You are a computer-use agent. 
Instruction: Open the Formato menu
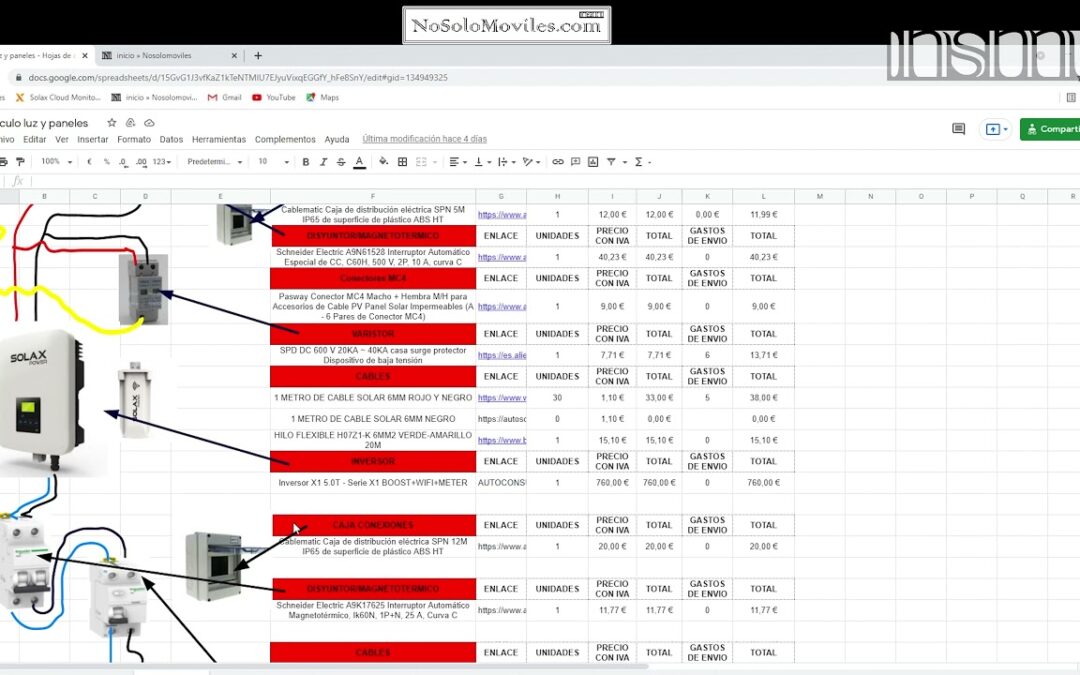click(134, 139)
